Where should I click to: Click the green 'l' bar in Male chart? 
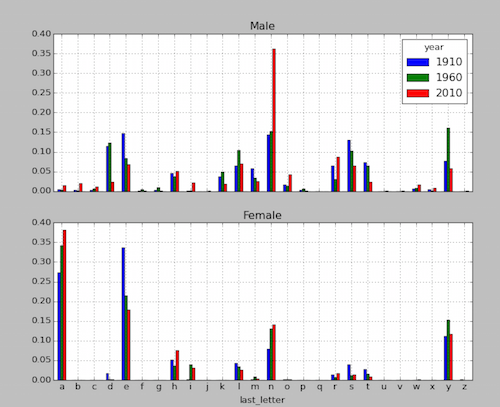(239, 171)
